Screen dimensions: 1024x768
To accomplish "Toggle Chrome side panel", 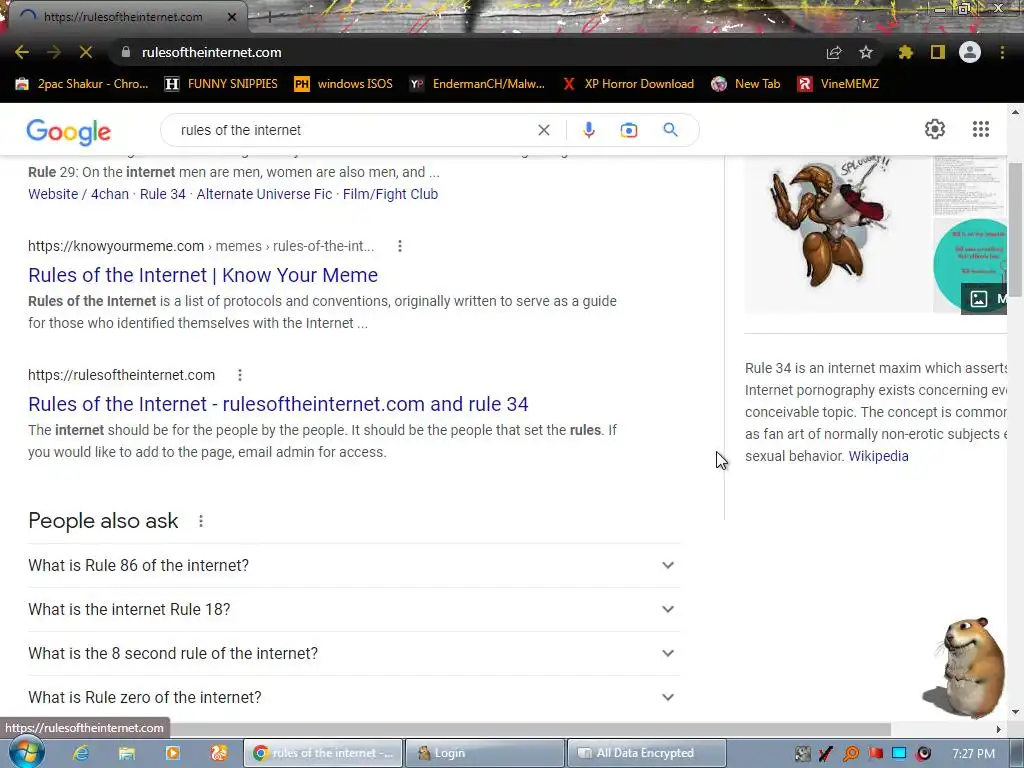I will point(938,52).
